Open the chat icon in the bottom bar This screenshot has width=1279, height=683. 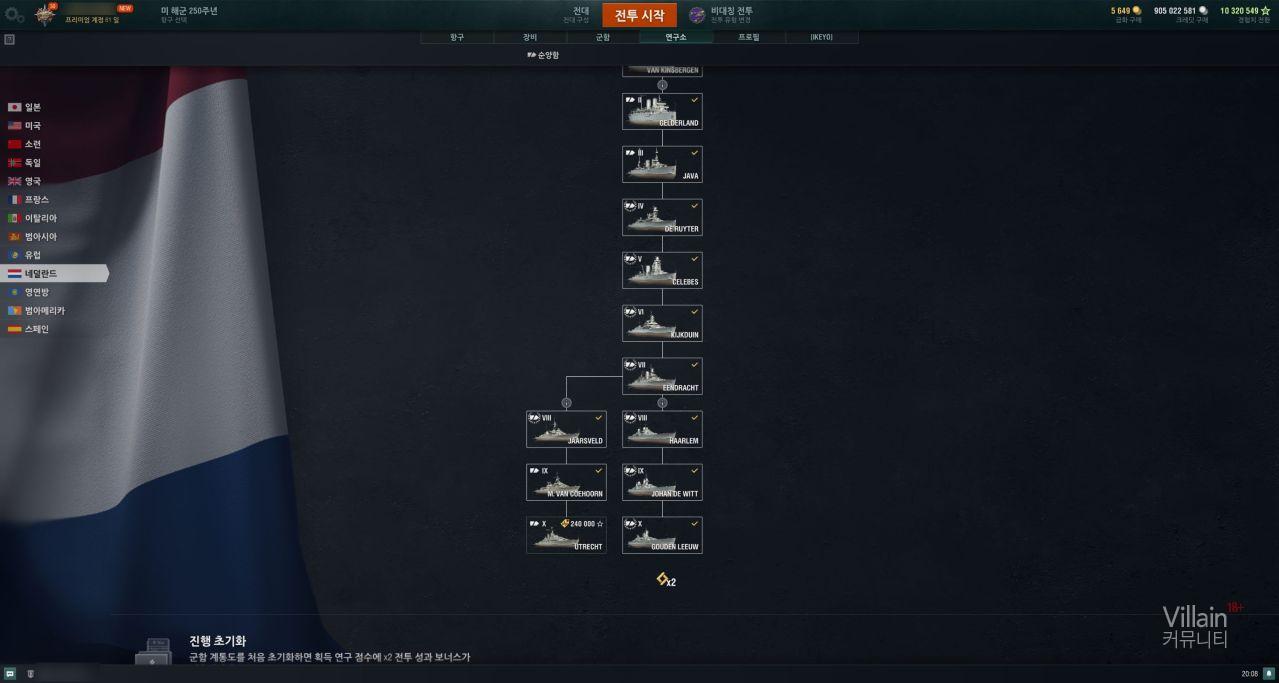[10, 674]
